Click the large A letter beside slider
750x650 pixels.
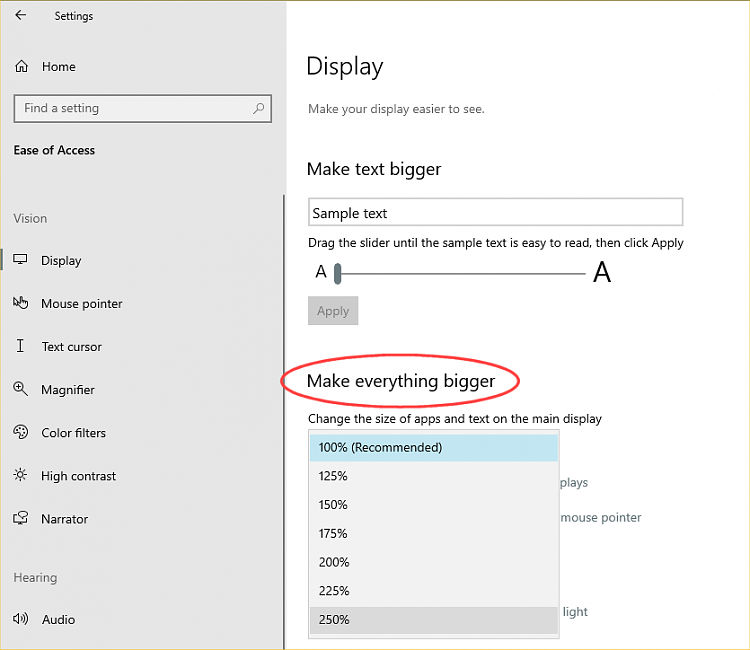click(x=602, y=272)
